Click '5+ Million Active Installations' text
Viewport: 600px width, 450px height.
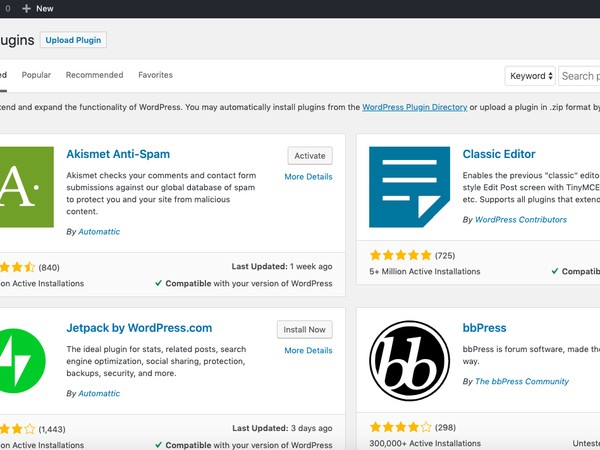click(425, 271)
